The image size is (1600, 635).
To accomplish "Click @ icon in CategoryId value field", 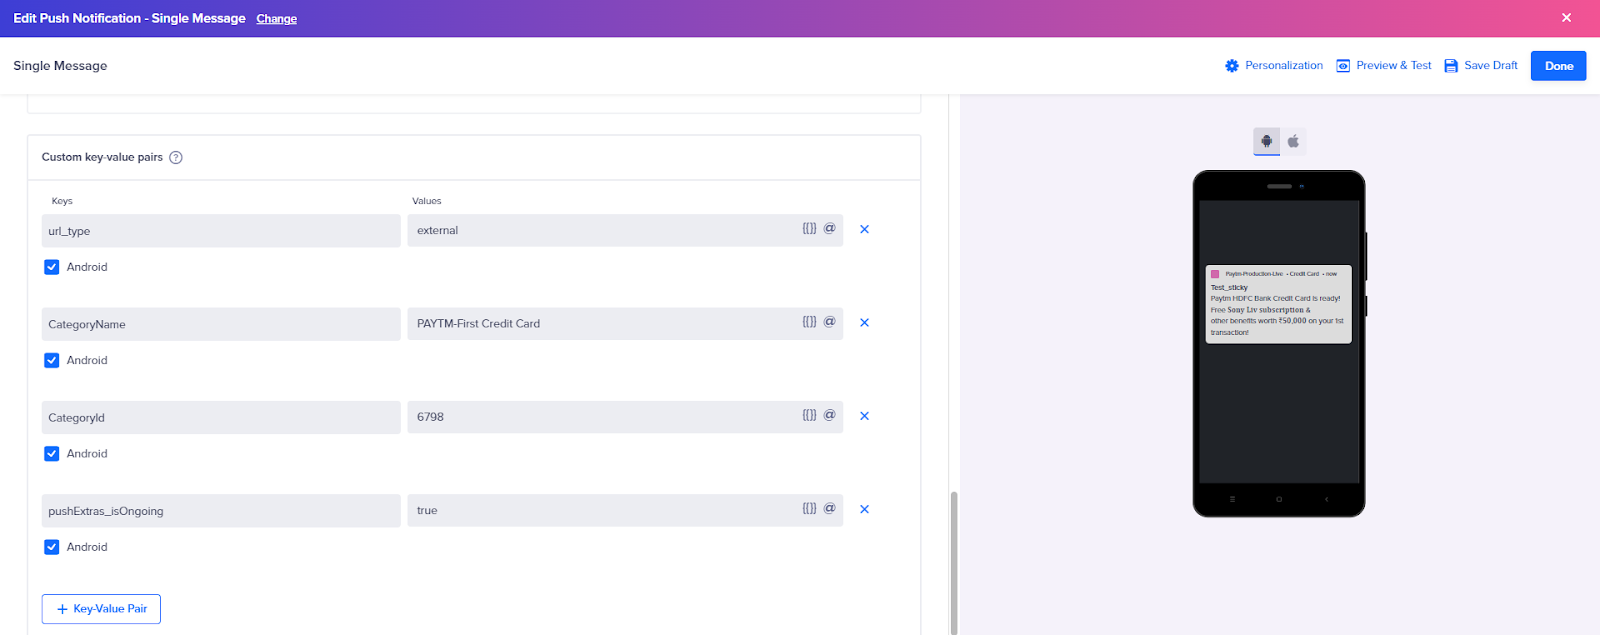I will (829, 415).
